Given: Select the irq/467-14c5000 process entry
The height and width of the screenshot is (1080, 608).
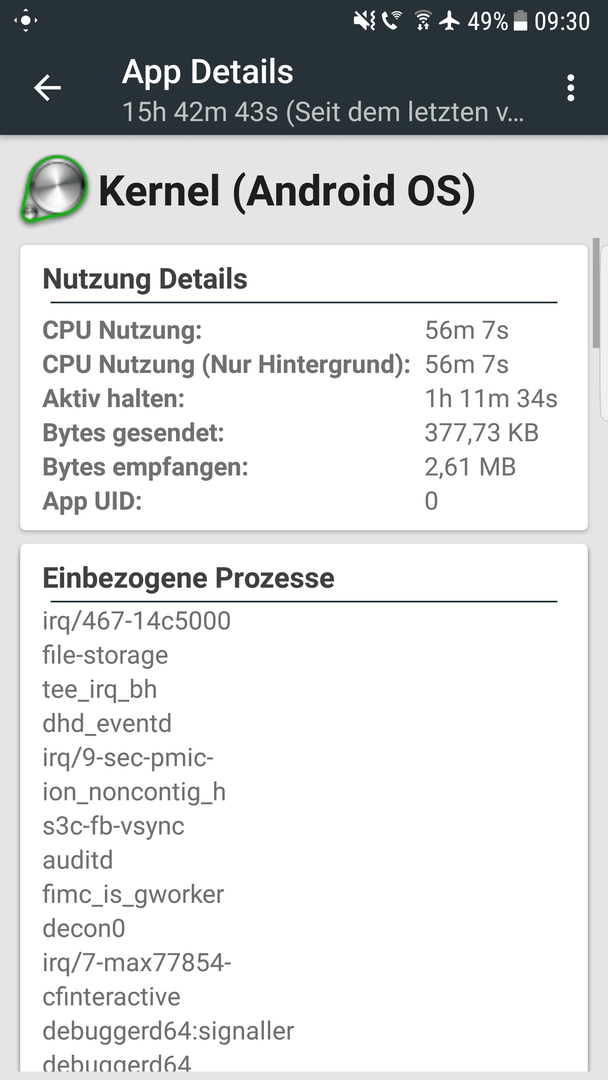Looking at the screenshot, I should [136, 621].
